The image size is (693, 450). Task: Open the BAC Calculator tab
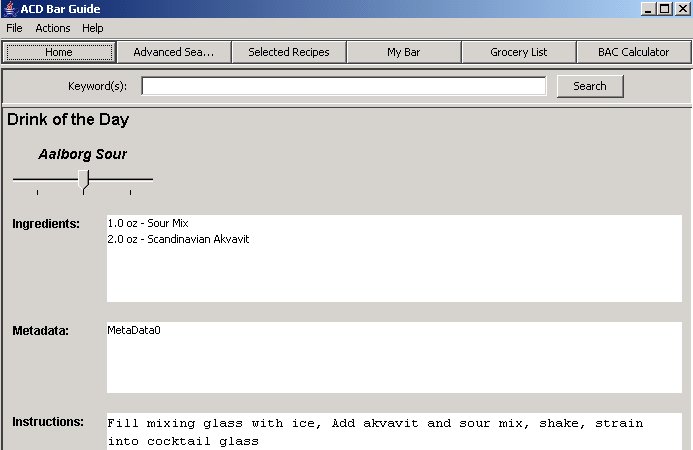pyautogui.click(x=633, y=52)
